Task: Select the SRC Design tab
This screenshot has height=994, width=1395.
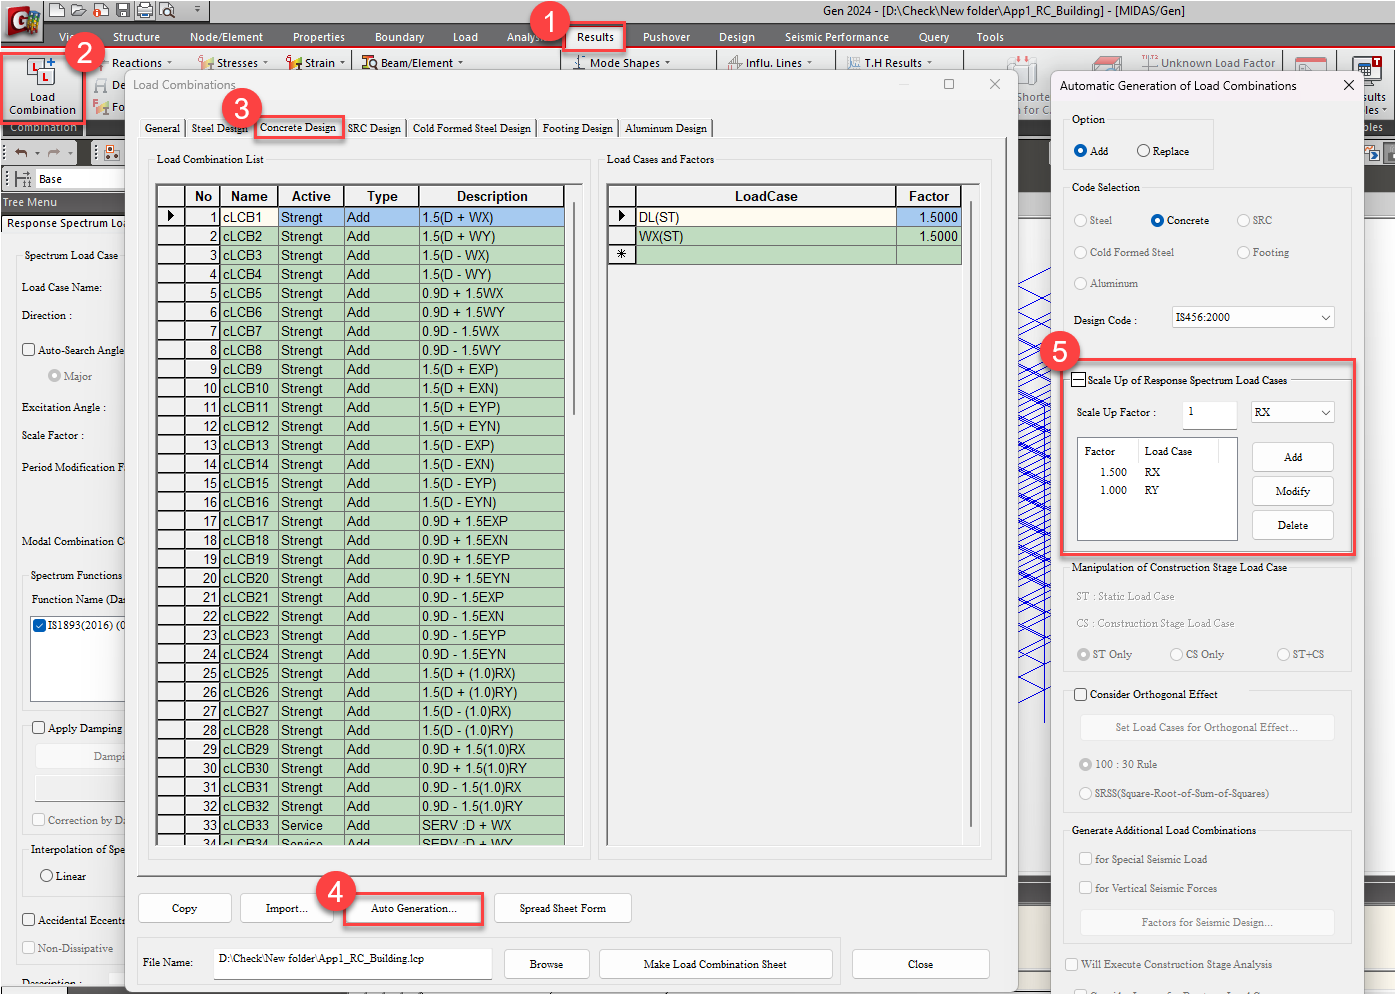Action: [374, 128]
